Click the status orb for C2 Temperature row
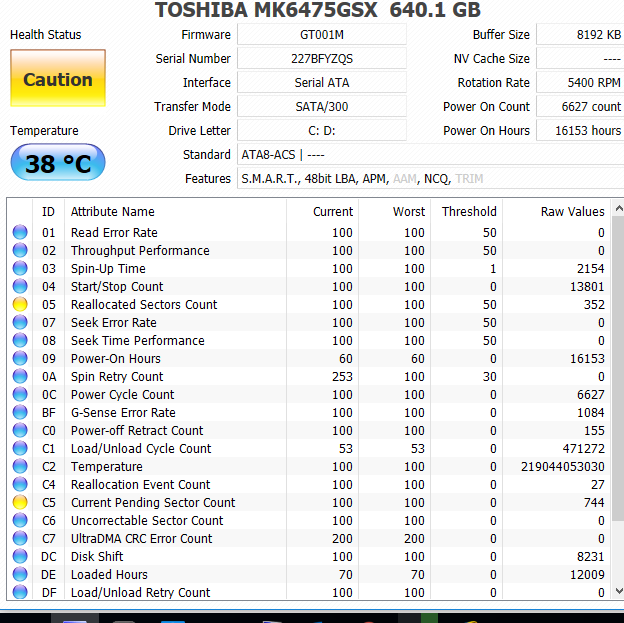 tap(20, 467)
